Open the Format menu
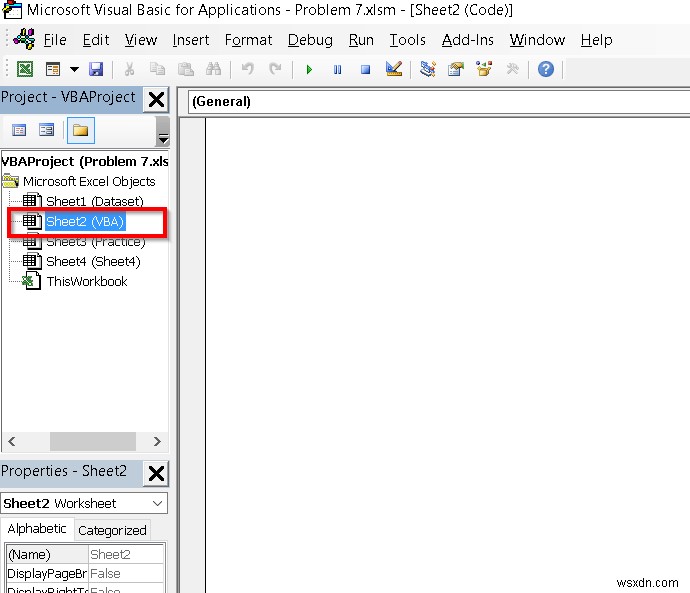Viewport: 690px width, 593px height. [248, 40]
